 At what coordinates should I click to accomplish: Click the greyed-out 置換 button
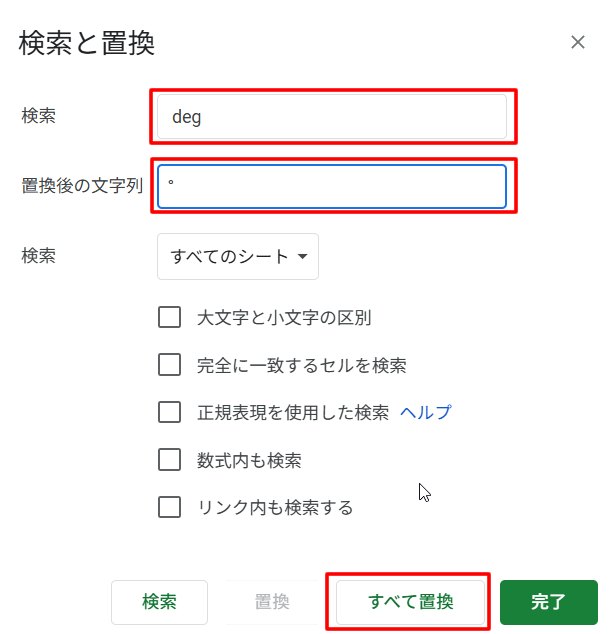(272, 602)
